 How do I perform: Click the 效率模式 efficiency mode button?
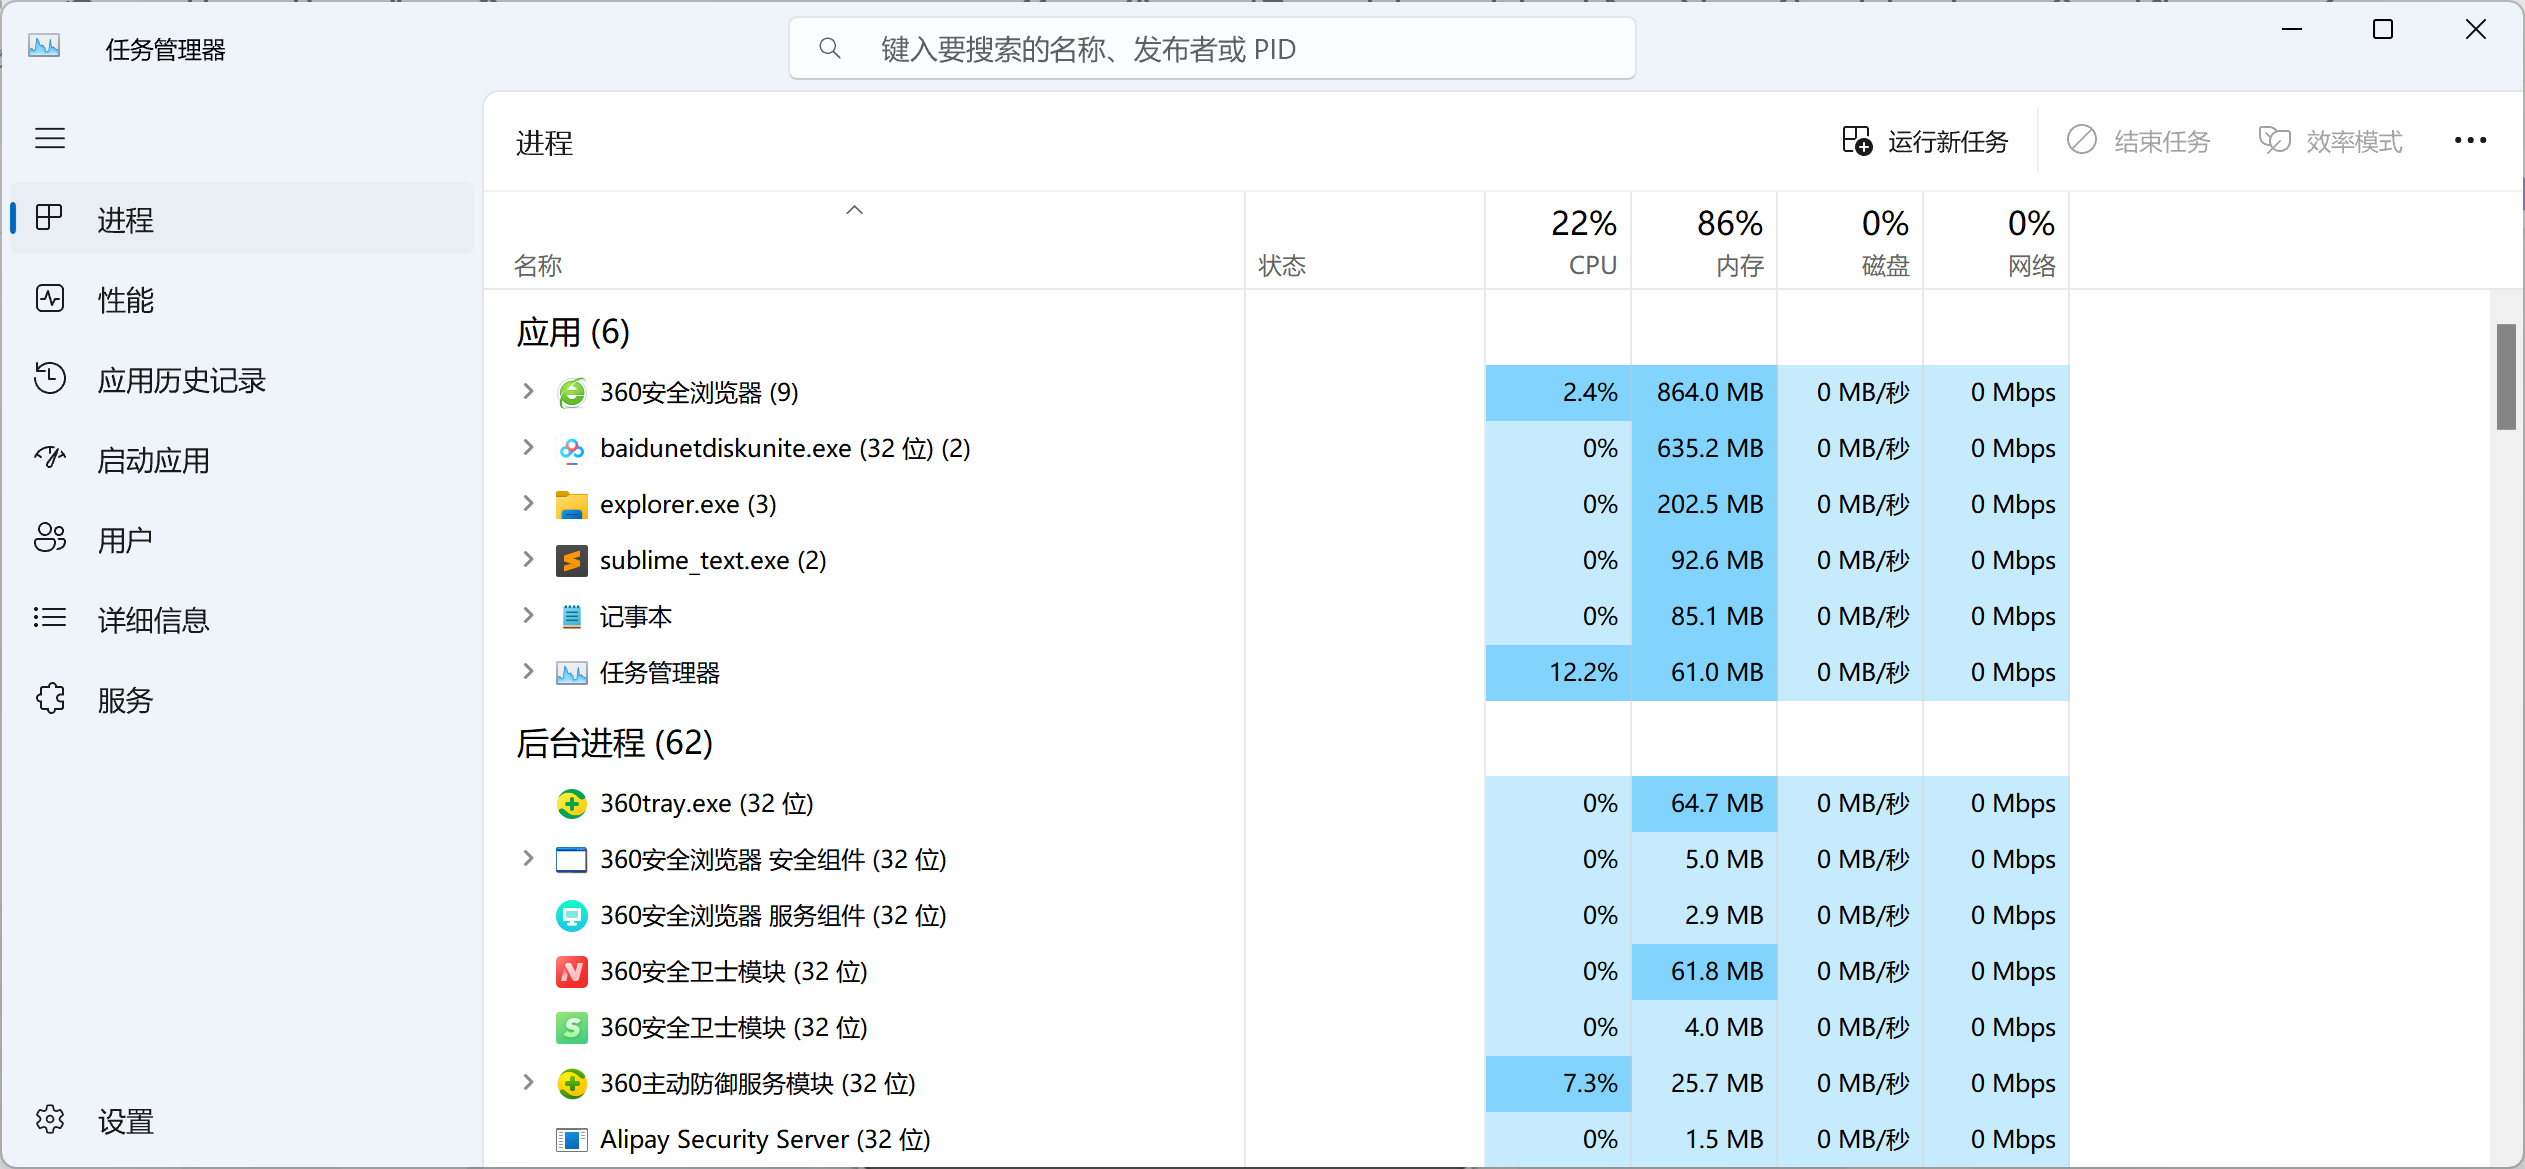[x=2330, y=142]
